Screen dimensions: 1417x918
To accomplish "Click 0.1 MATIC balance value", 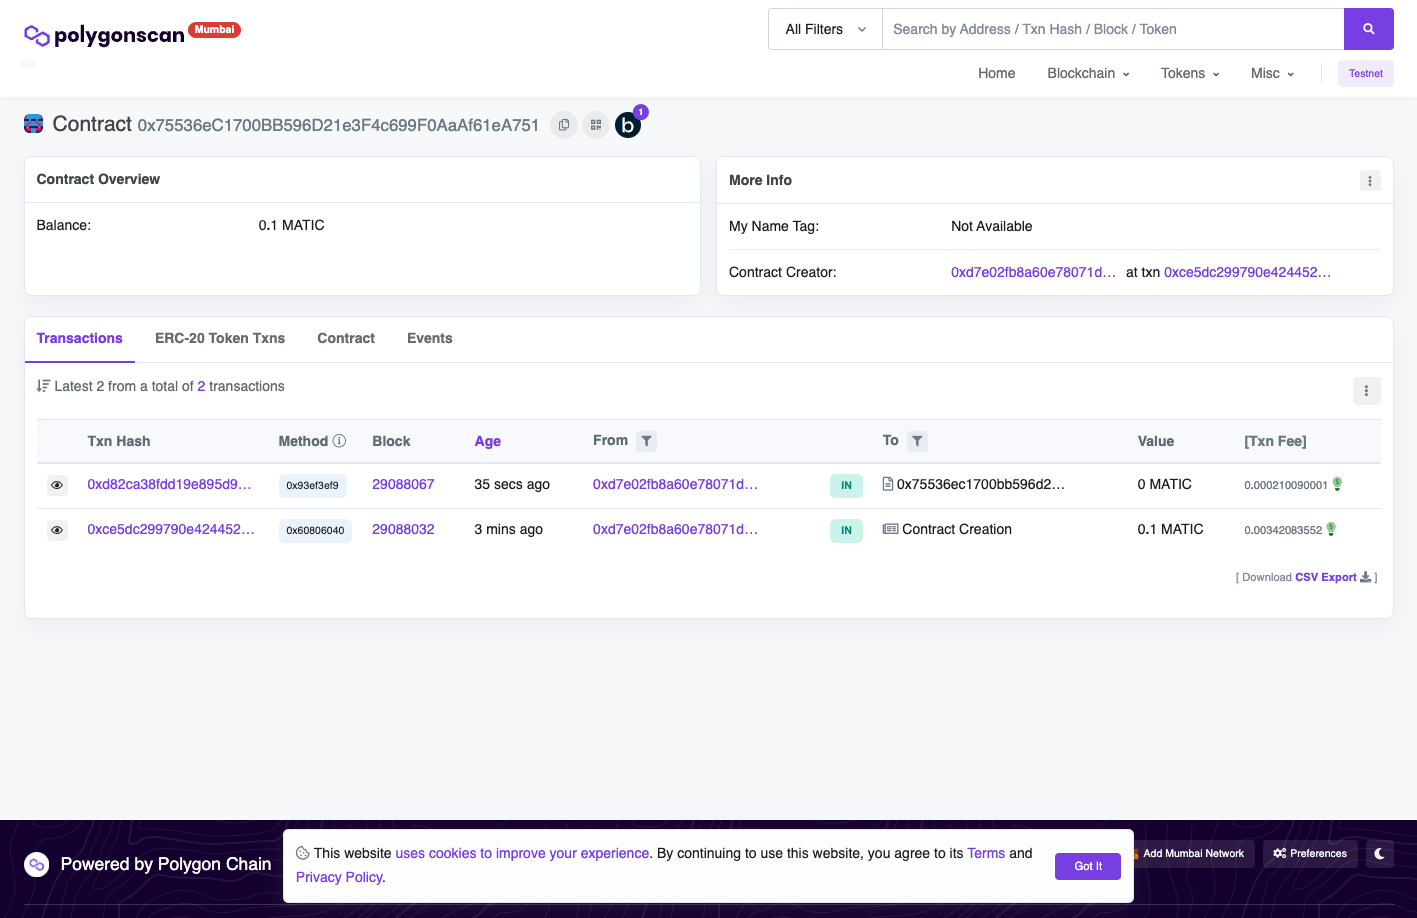I will click(291, 225).
